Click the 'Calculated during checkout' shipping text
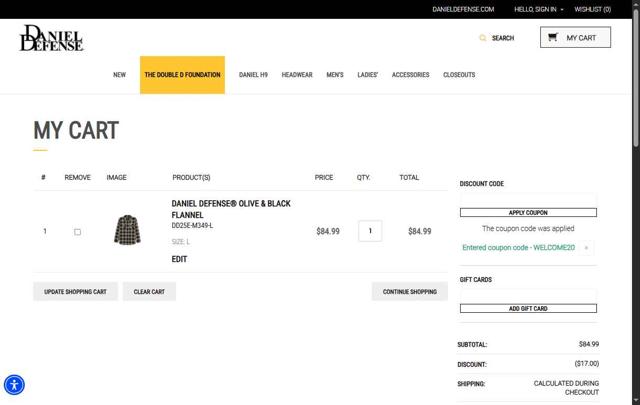Viewport: 640px width, 405px height. [x=566, y=388]
